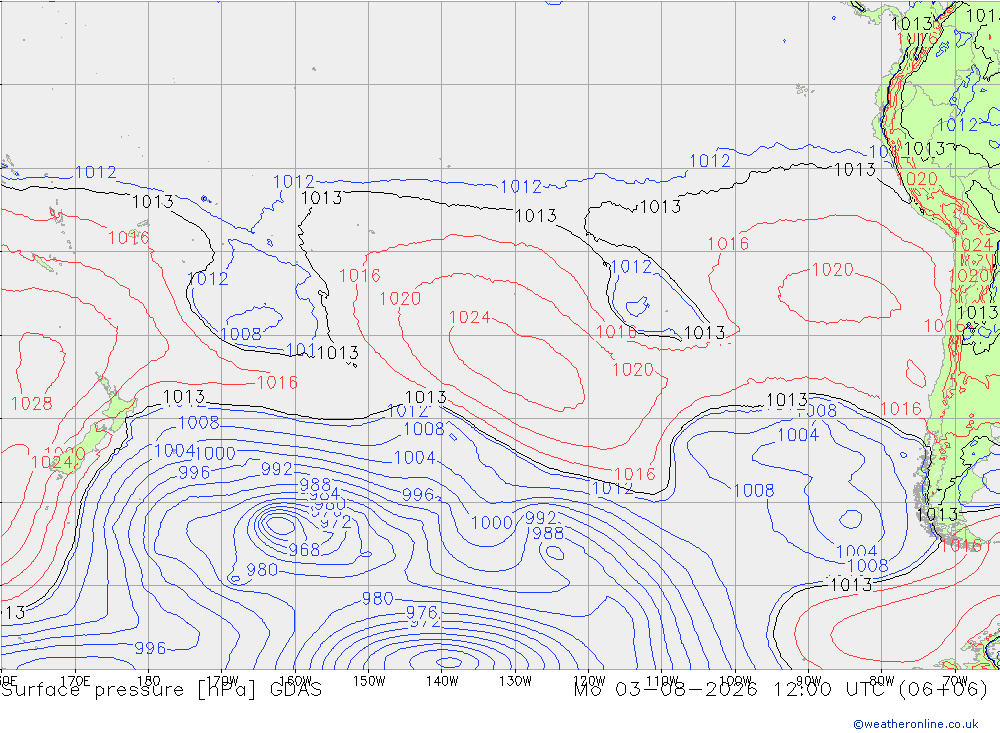Select the 130W longitude axis label
The width and height of the screenshot is (1000, 733).
point(515,681)
